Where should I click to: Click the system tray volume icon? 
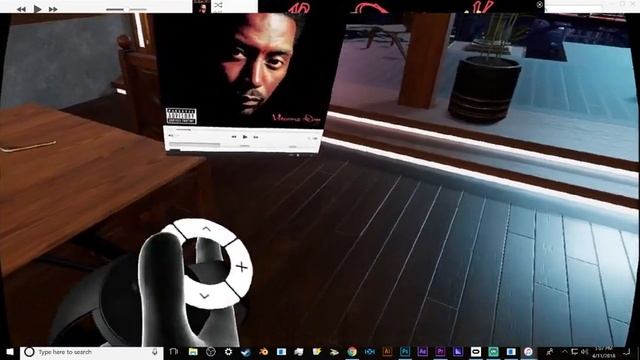[584, 352]
